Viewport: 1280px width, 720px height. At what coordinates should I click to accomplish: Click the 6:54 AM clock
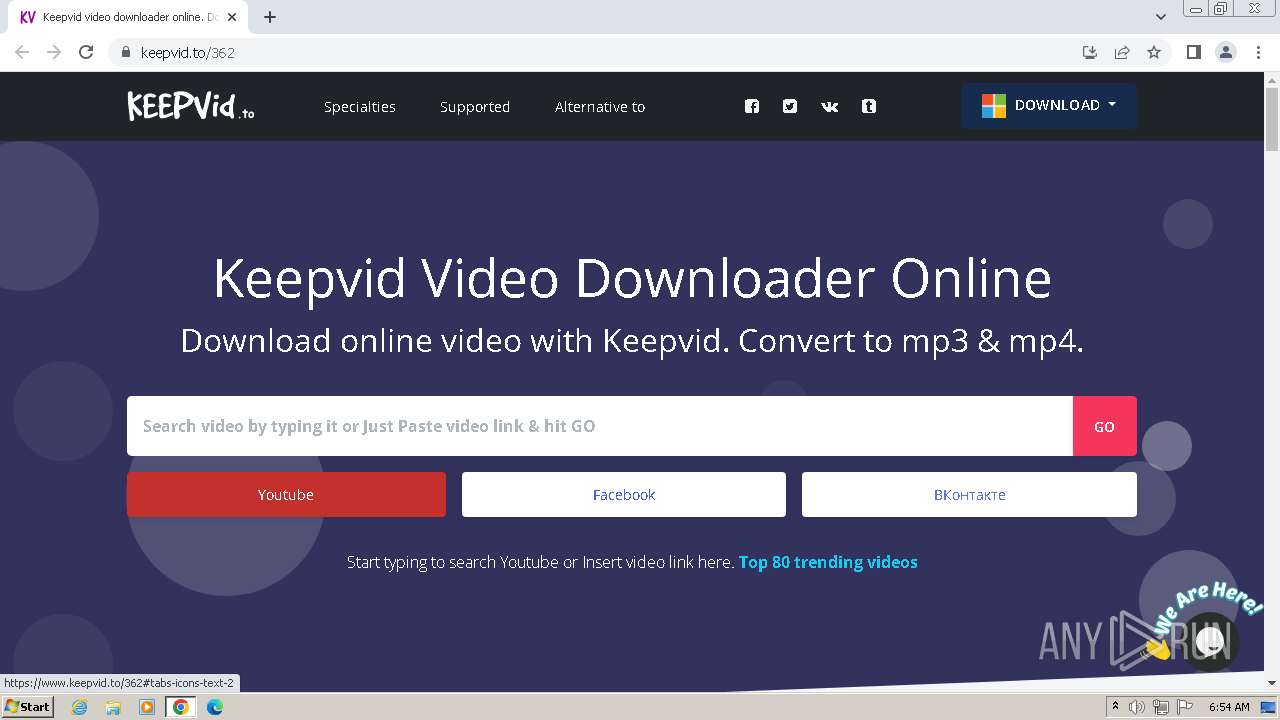(x=1229, y=707)
